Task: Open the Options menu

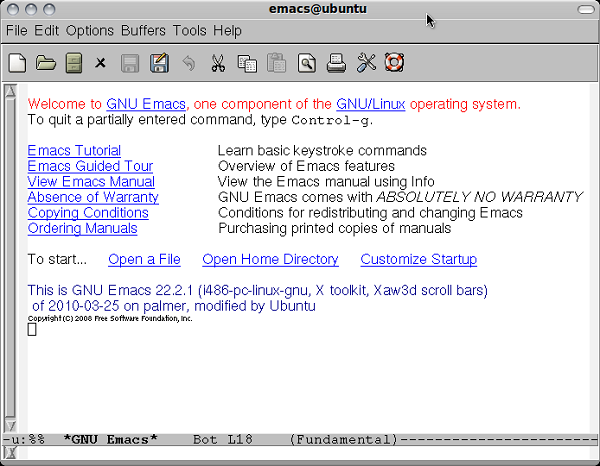Action: [90, 31]
